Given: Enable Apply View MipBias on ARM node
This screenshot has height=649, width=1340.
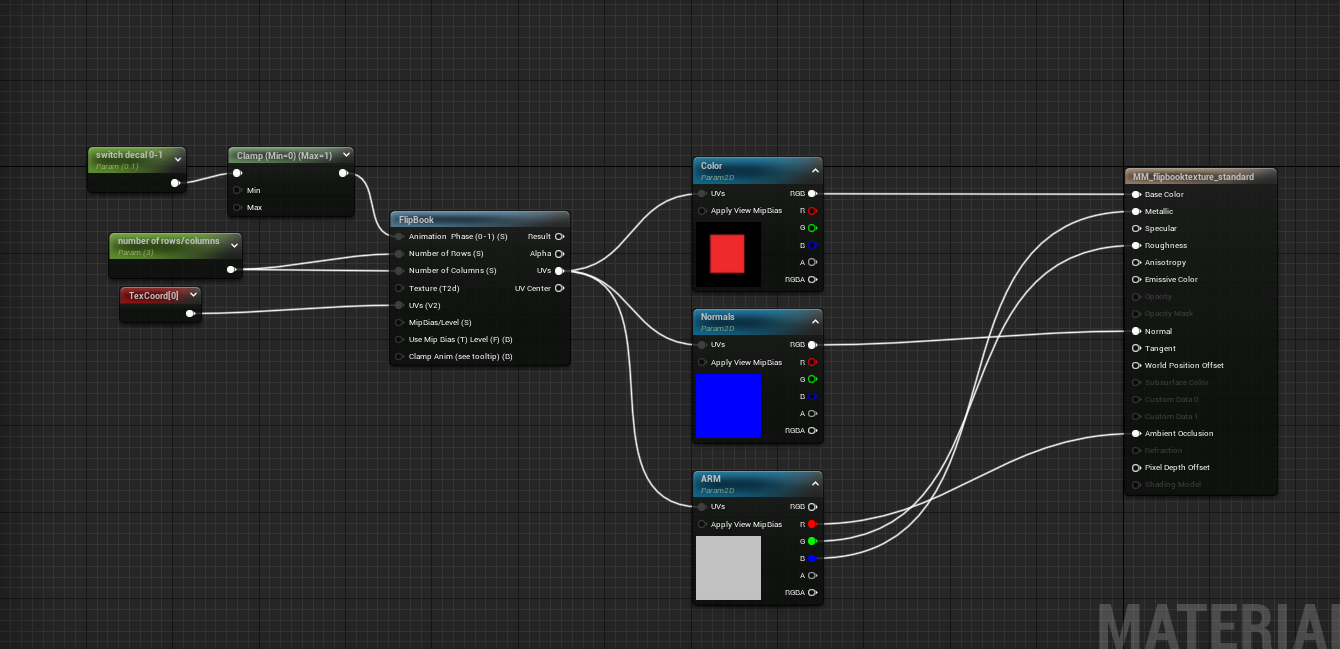Looking at the screenshot, I should (701, 523).
